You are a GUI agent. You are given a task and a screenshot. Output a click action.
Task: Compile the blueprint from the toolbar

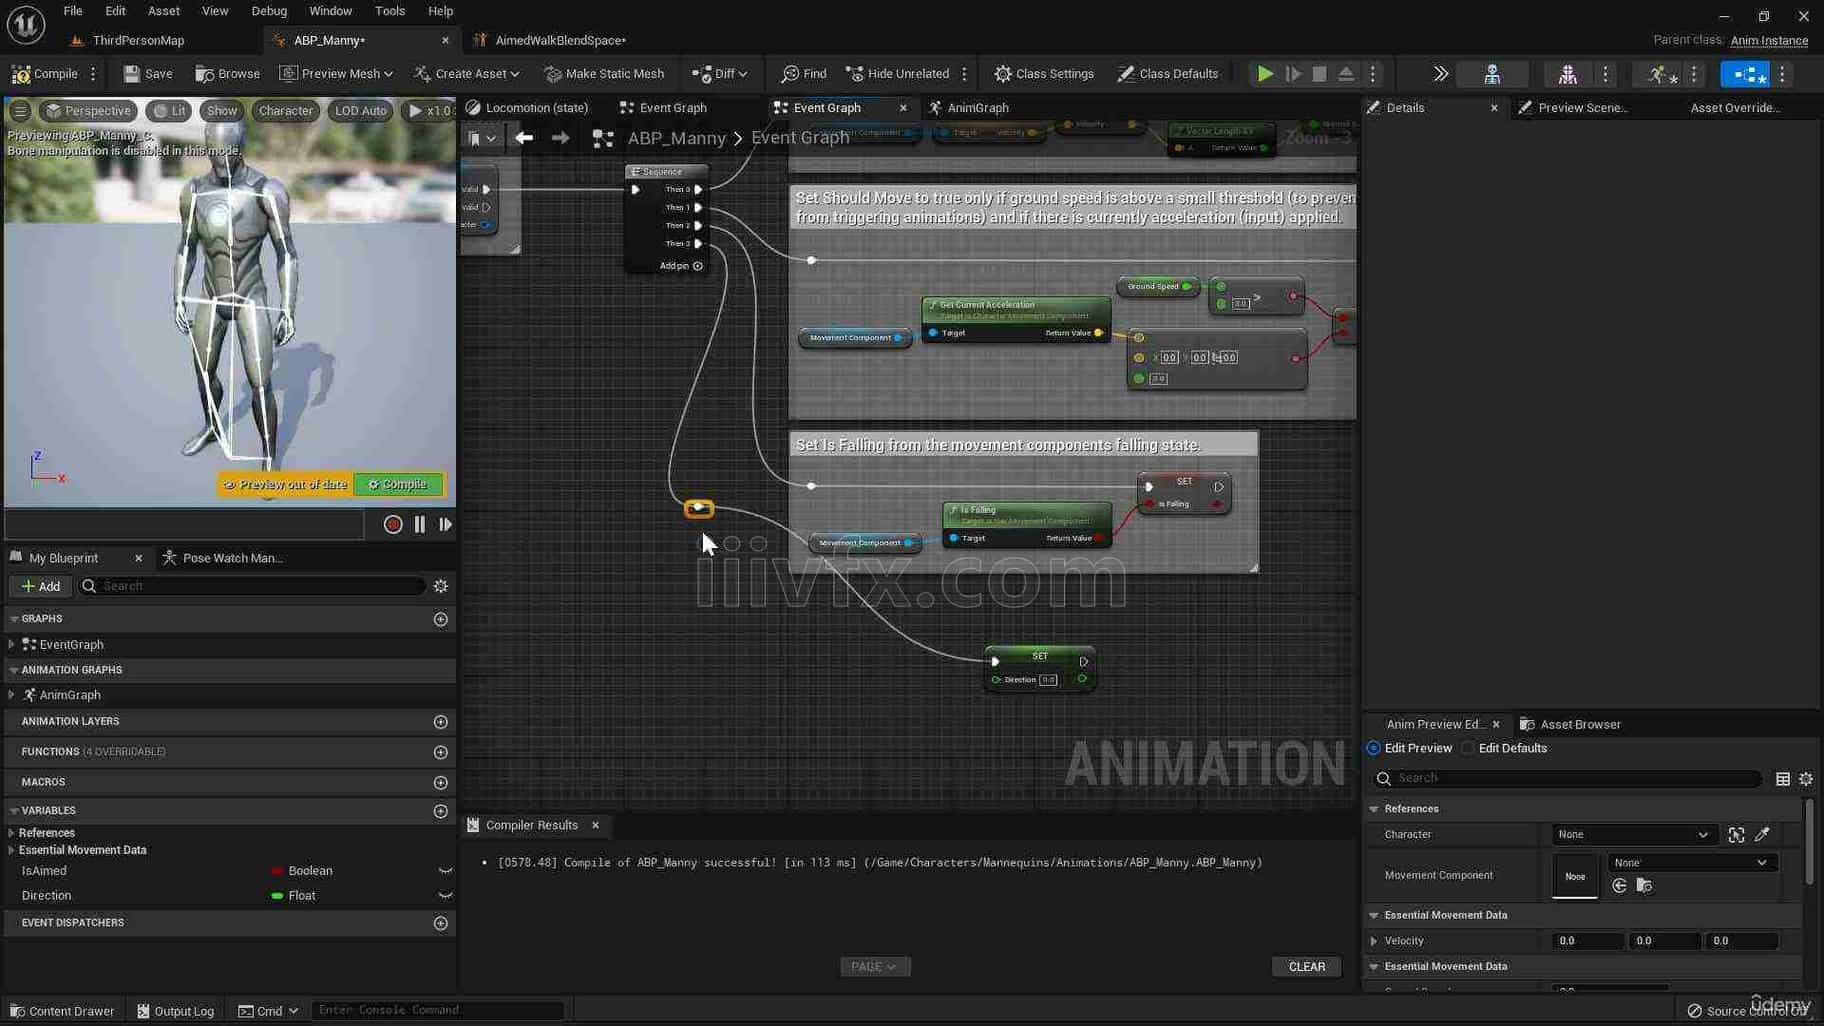pyautogui.click(x=44, y=74)
